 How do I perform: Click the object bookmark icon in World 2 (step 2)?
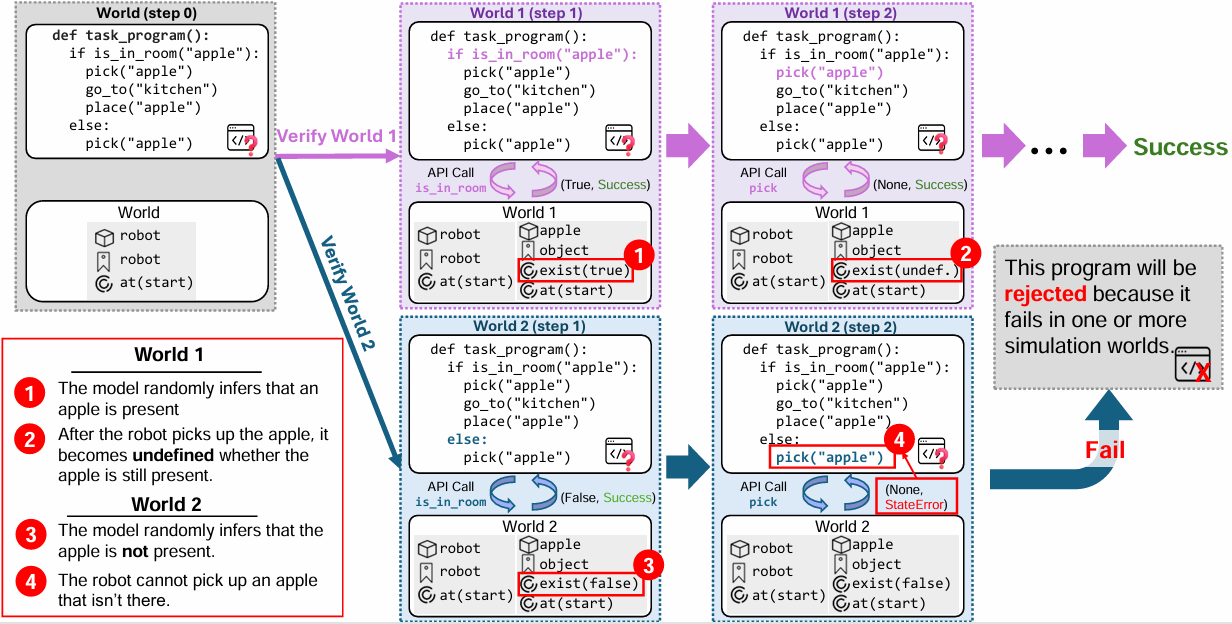841,565
